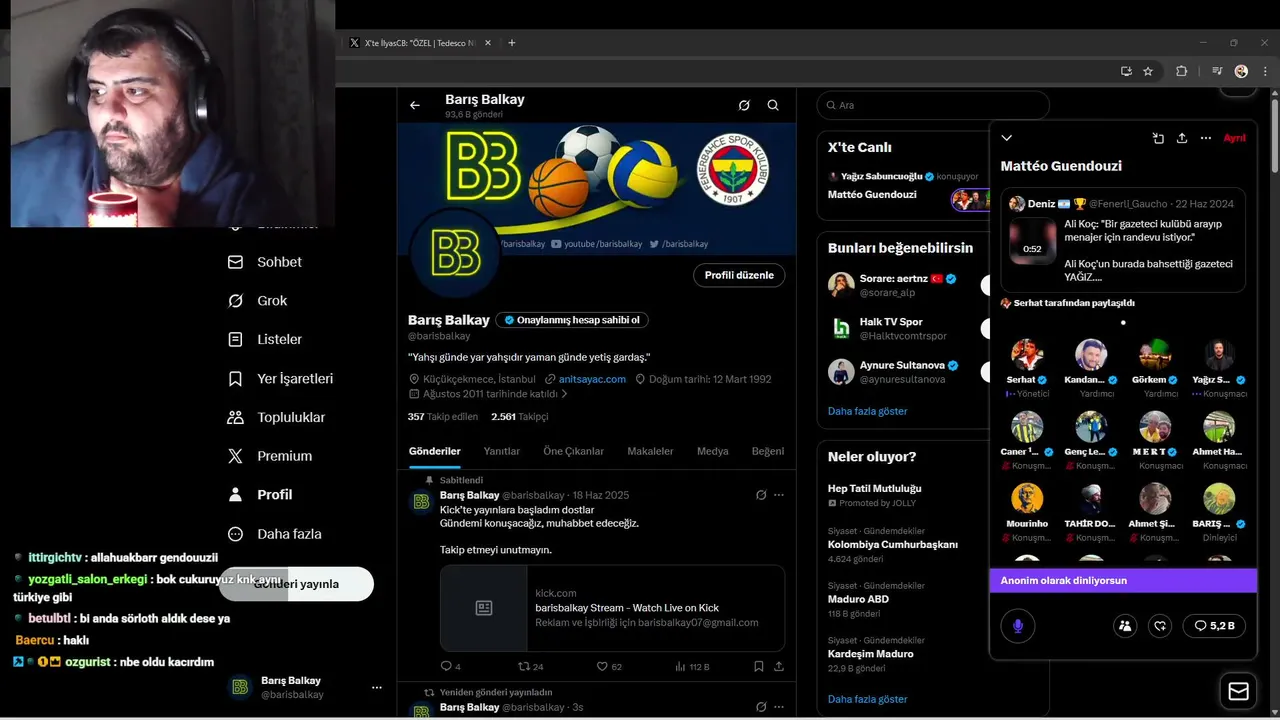The width and height of the screenshot is (1280, 720).
Task: Click Onaylanmış hesap sahibi ol badge
Action: pos(572,320)
